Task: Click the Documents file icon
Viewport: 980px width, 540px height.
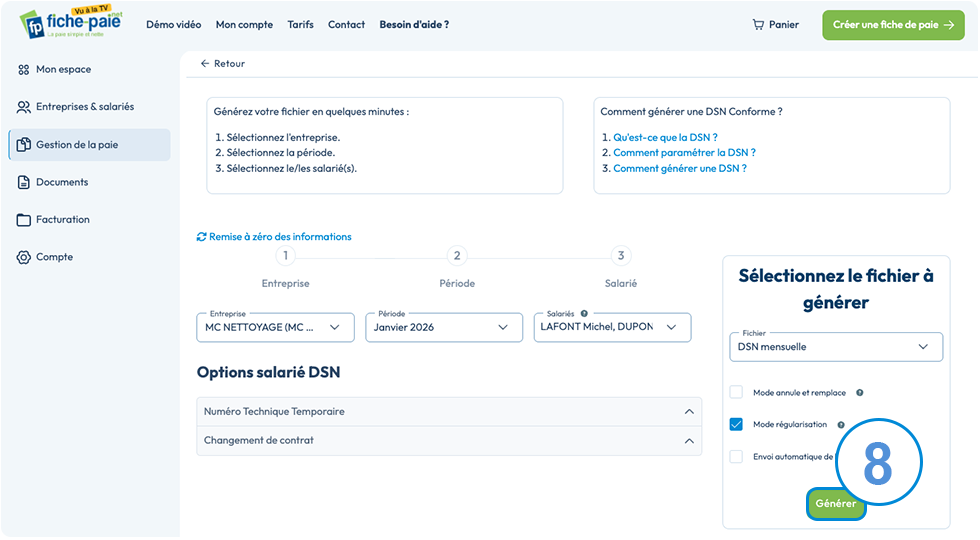Action: (x=24, y=182)
